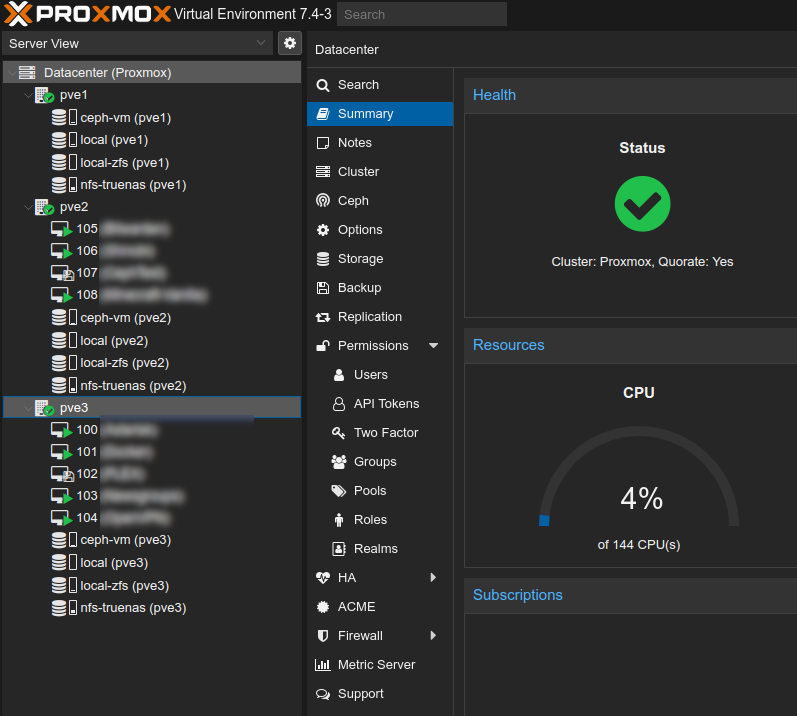Collapse the pve3 node tree
Viewport: 797px width, 716px height.
28,408
